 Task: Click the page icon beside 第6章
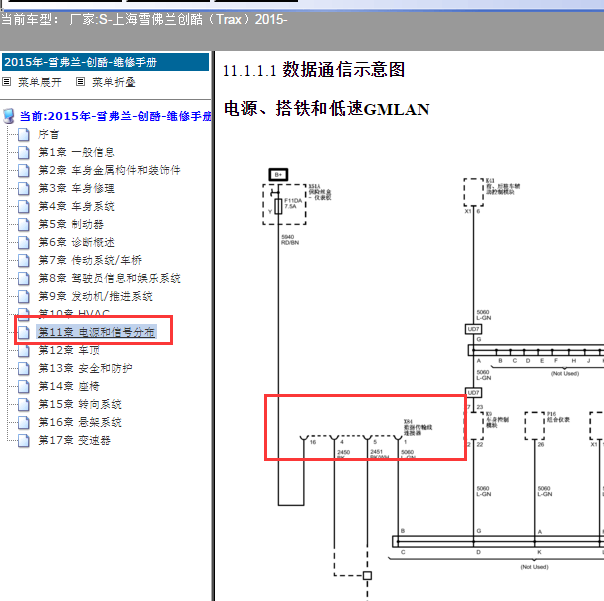24,243
